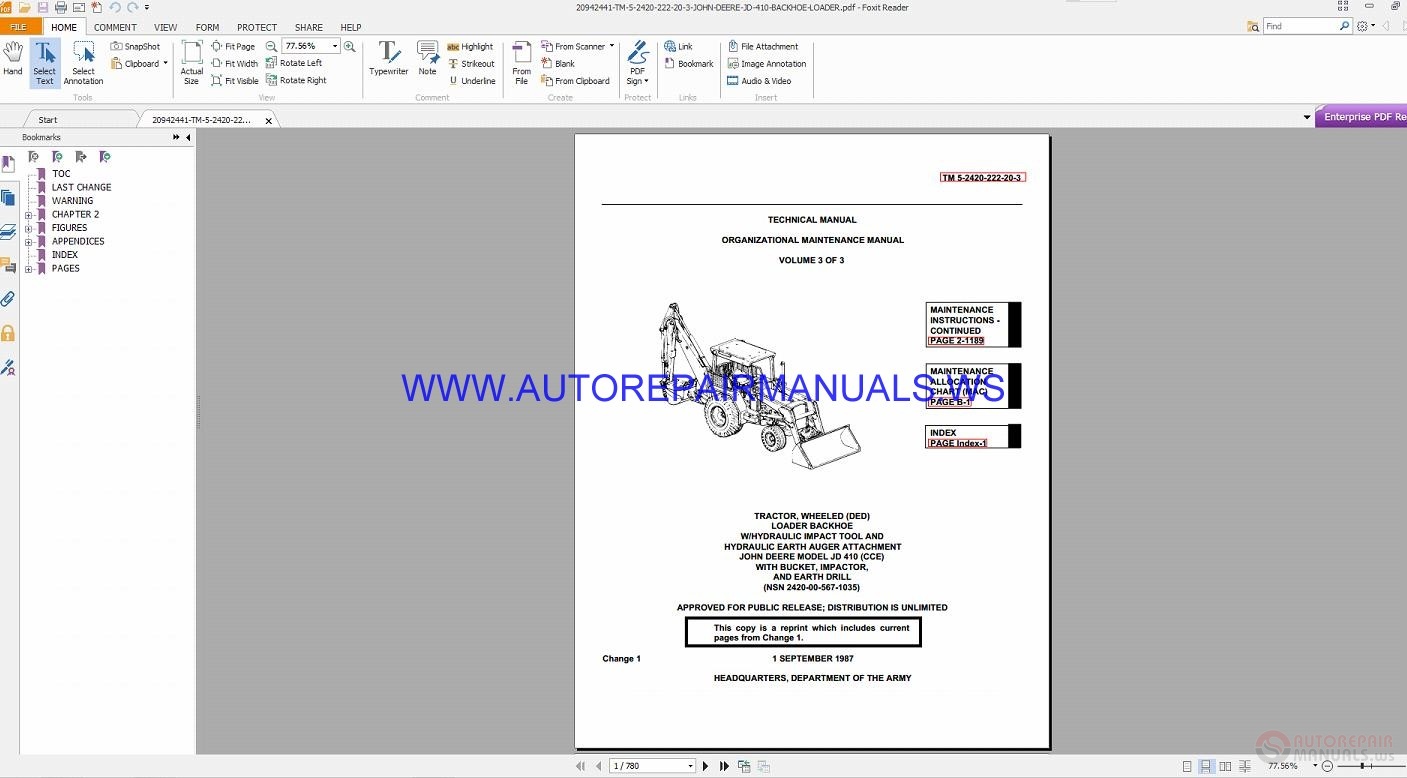The image size is (1407, 778).
Task: Go to the next page
Action: [x=706, y=766]
